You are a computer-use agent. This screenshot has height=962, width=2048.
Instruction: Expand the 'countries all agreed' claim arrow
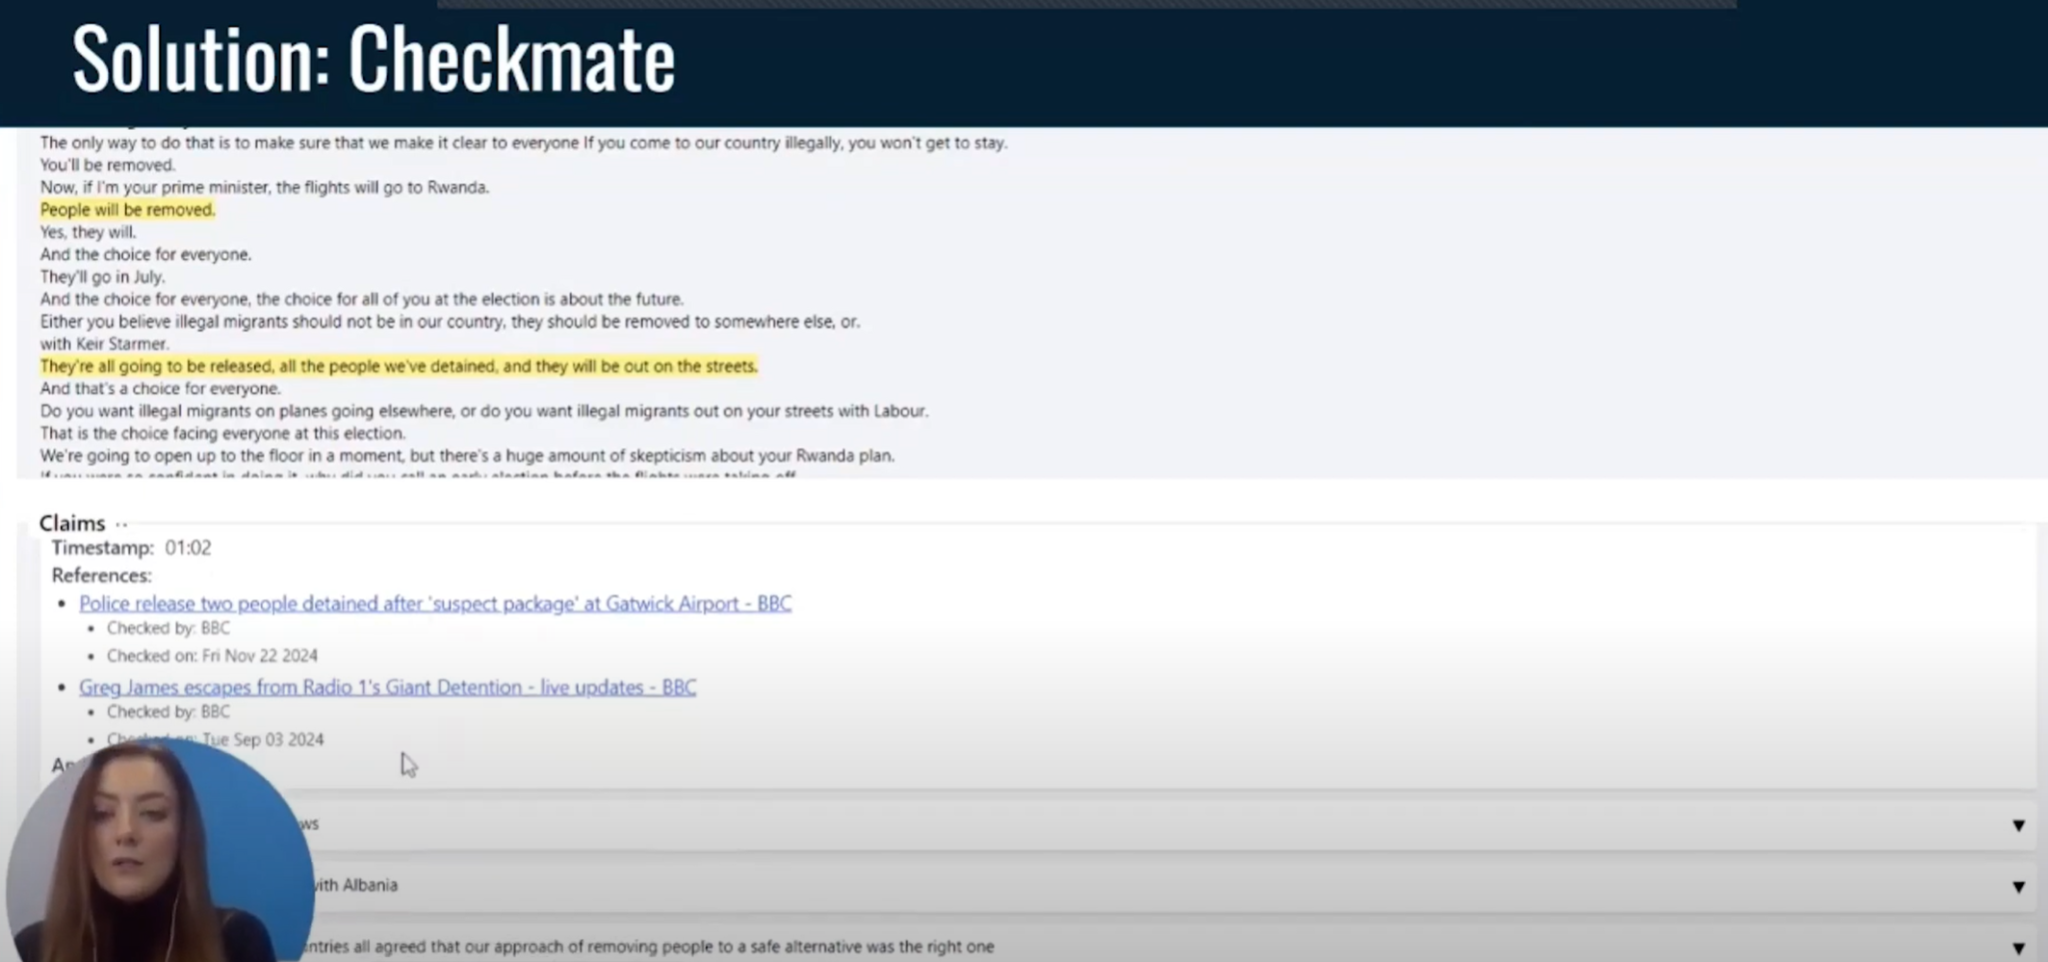click(x=2018, y=947)
